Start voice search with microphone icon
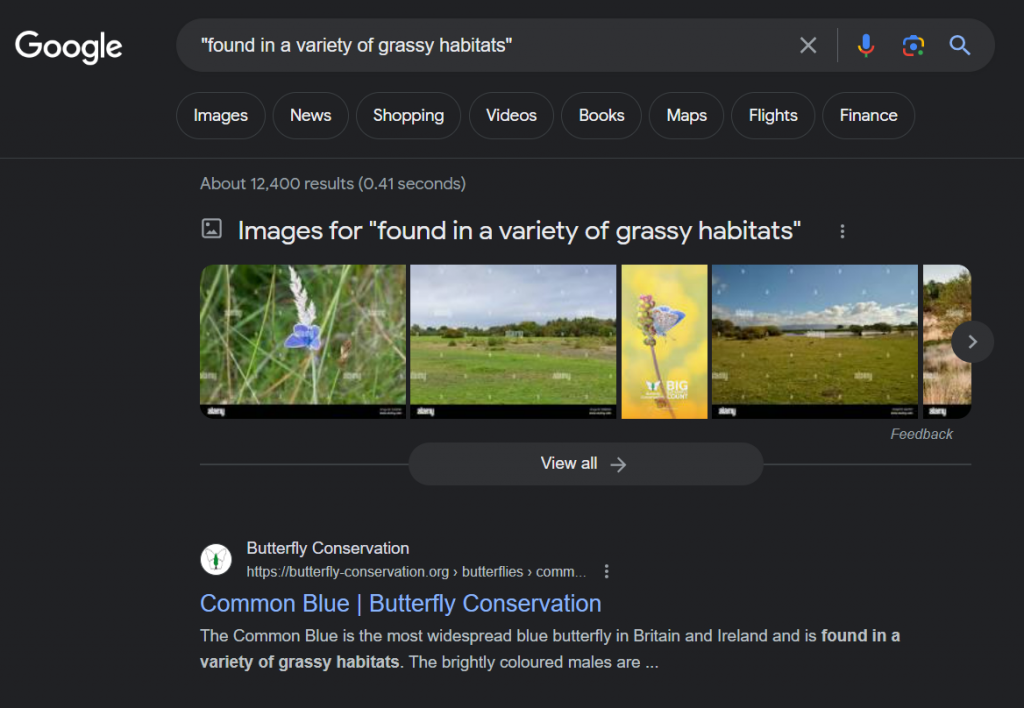This screenshot has width=1024, height=708. pos(866,45)
